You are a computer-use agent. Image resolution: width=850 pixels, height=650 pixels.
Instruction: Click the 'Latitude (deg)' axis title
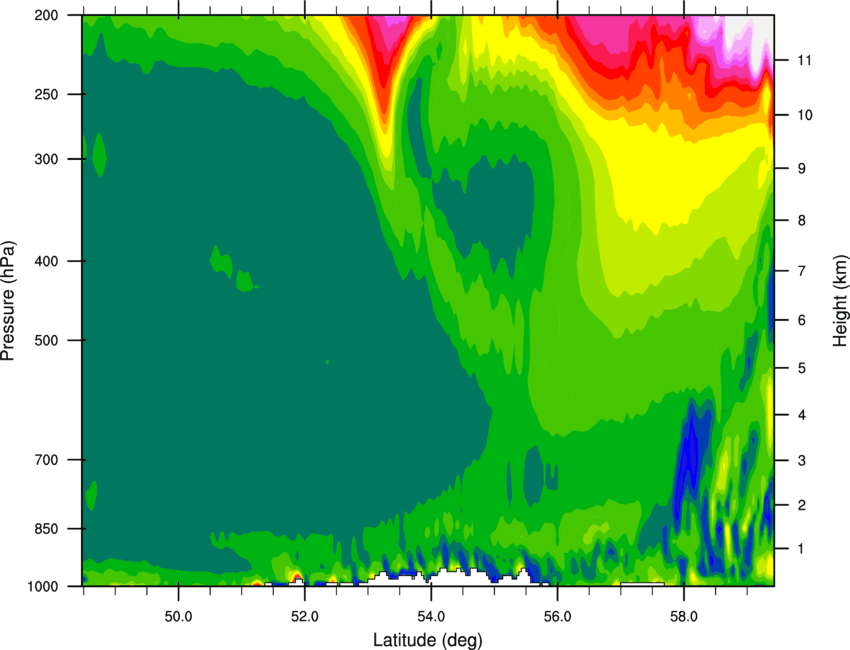(427, 640)
